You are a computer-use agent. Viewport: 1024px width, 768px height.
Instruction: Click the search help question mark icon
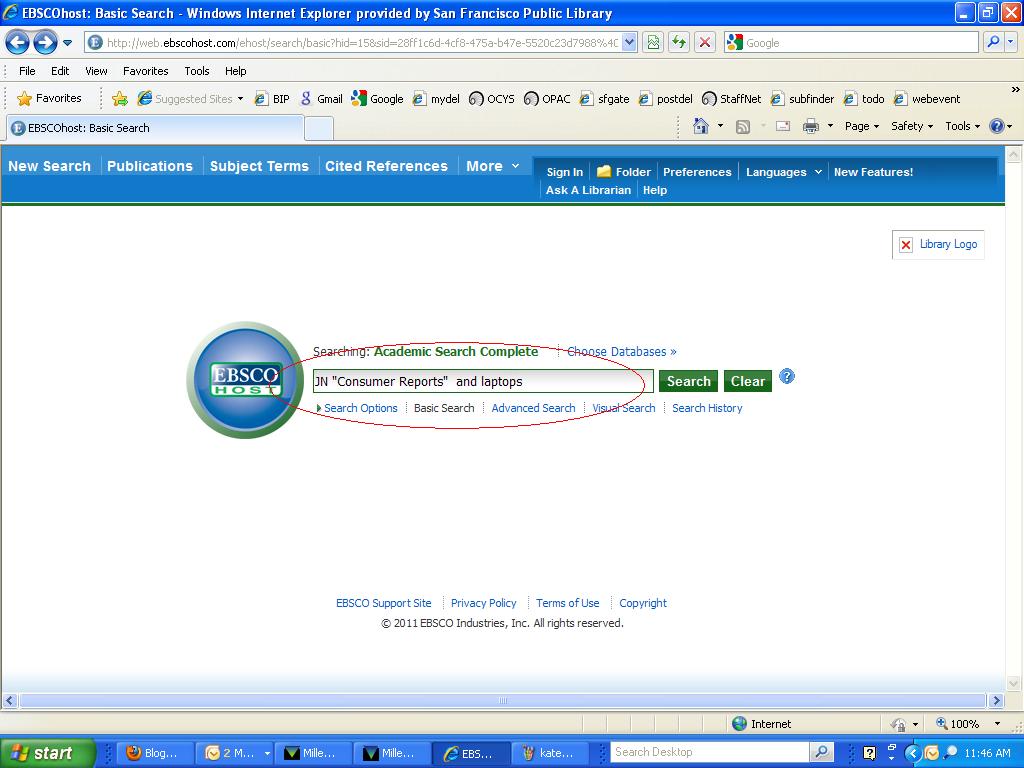787,377
